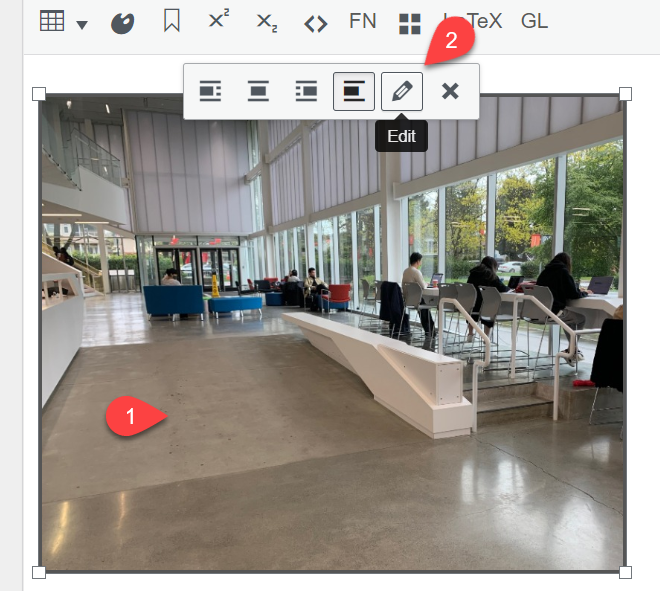Click the top-left image resize handle
Viewport: 660px width, 591px height.
pyautogui.click(x=39, y=94)
